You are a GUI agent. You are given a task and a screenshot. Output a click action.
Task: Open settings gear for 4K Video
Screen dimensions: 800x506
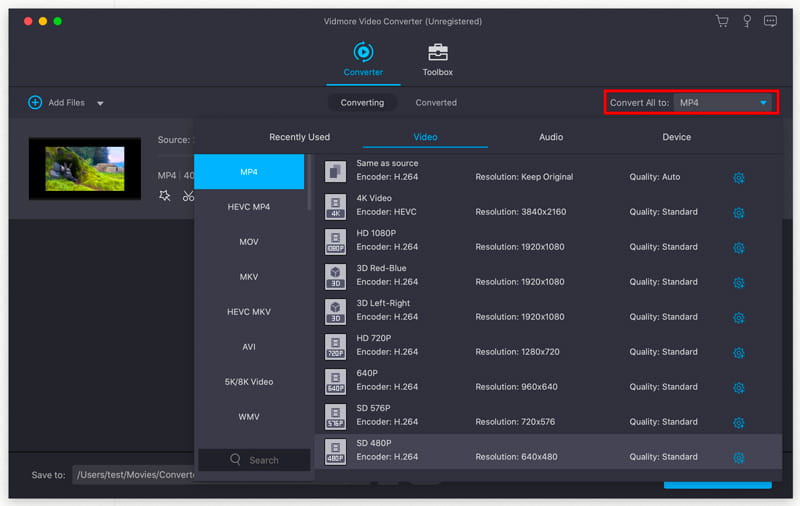(x=738, y=213)
